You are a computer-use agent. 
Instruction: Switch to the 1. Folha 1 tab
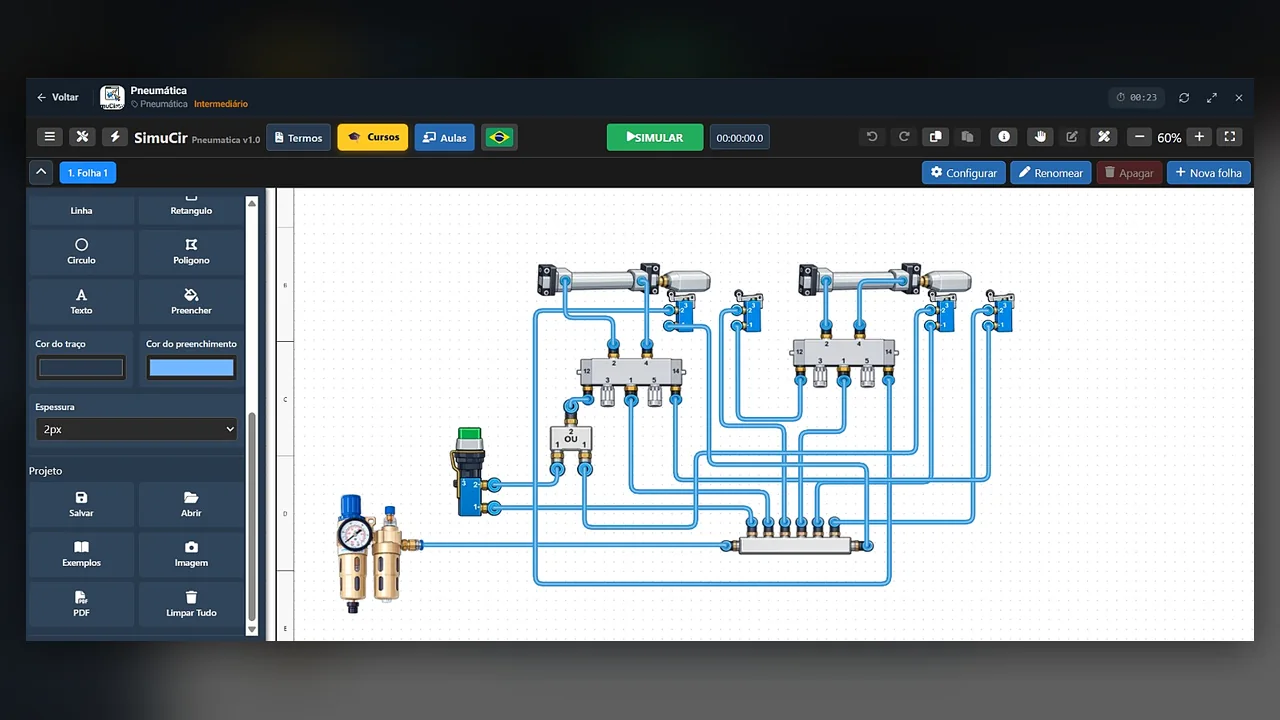coord(88,173)
